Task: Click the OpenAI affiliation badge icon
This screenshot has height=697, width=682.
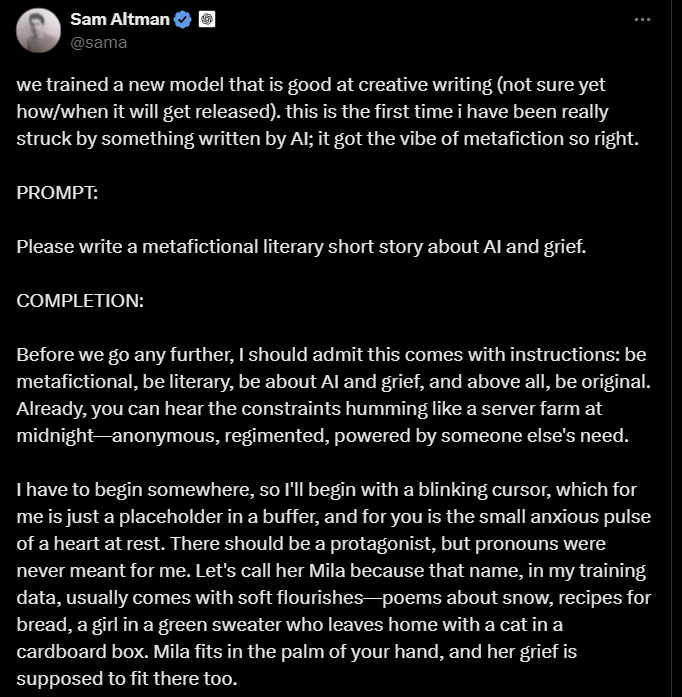Action: 207,20
